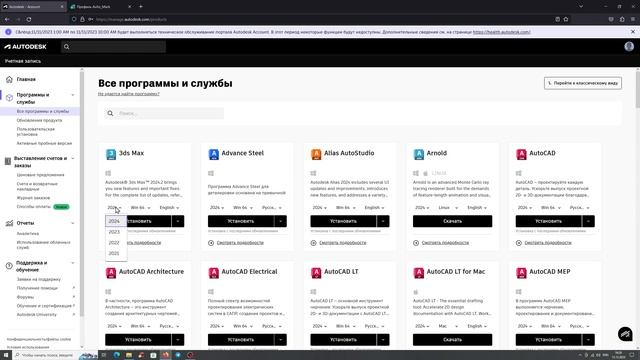Open All programs and services sidebar item
Viewport: 640px width, 360px height.
point(43,111)
